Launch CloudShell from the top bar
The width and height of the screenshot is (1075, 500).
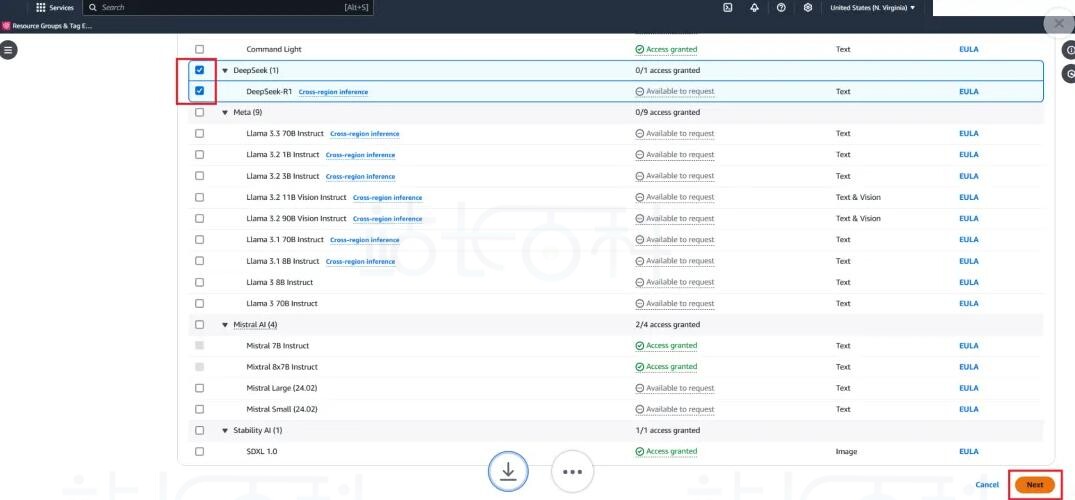click(x=727, y=7)
